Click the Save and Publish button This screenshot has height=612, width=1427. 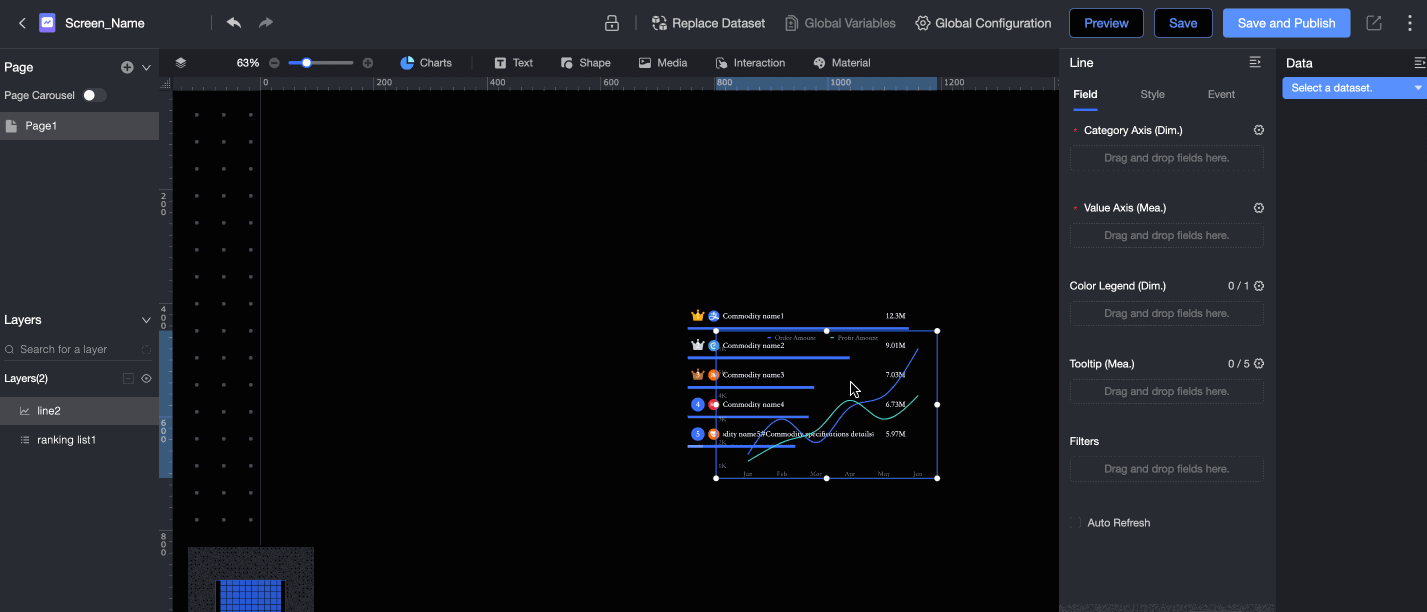click(1286, 23)
